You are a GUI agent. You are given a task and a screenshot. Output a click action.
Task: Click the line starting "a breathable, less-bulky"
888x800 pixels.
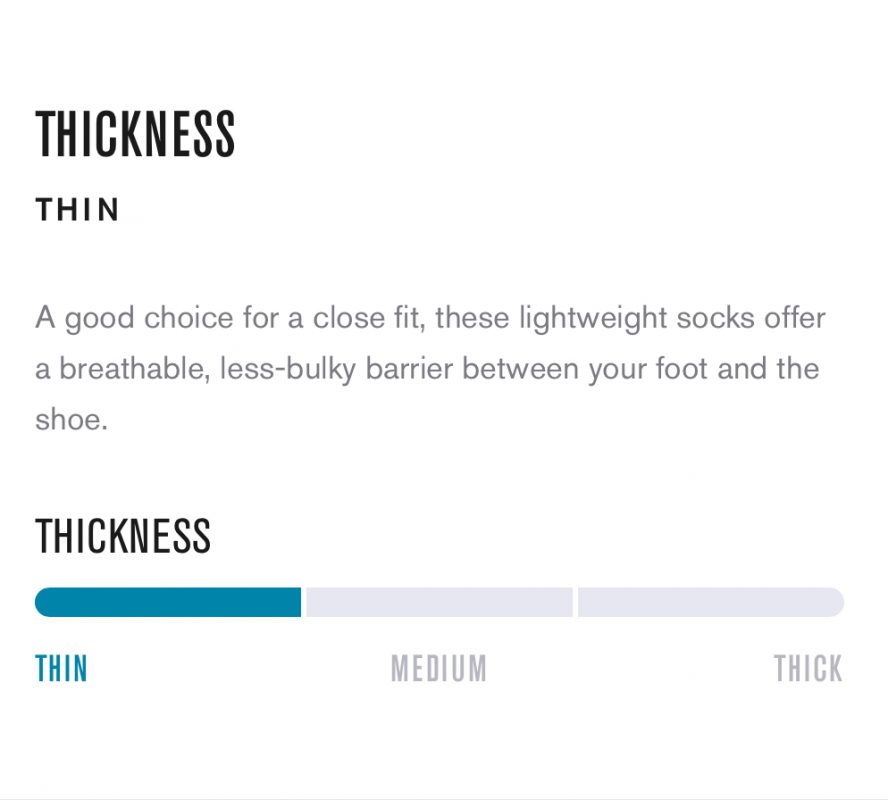click(427, 369)
